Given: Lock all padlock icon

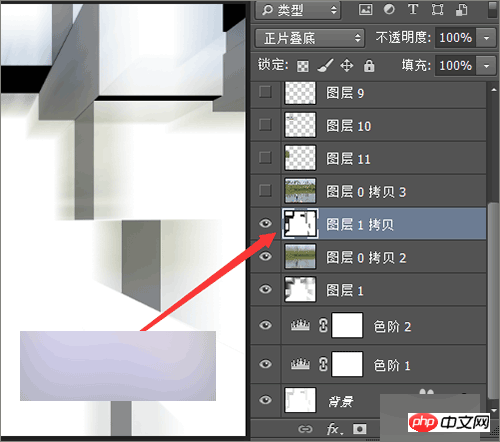Looking at the screenshot, I should pyautogui.click(x=369, y=66).
